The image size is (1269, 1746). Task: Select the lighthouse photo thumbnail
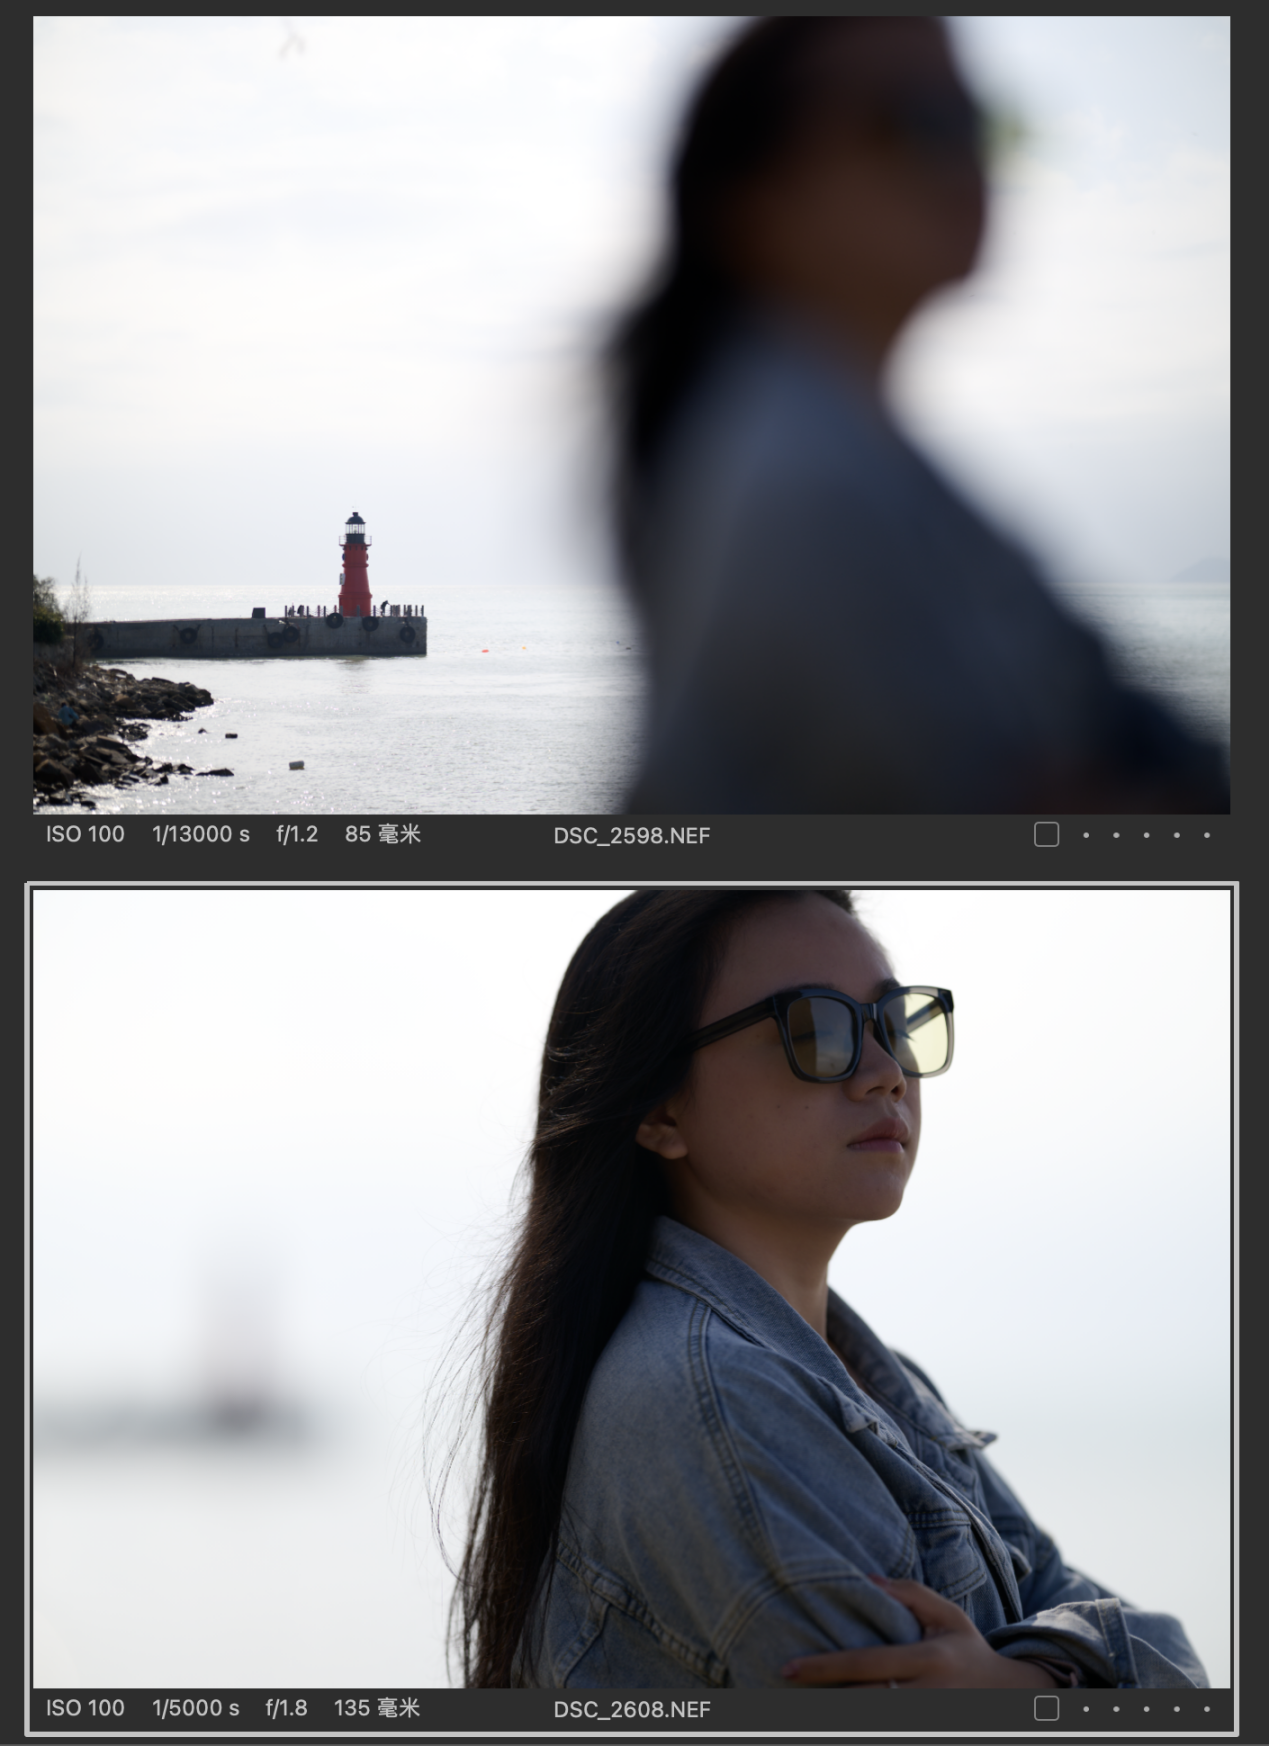631,414
